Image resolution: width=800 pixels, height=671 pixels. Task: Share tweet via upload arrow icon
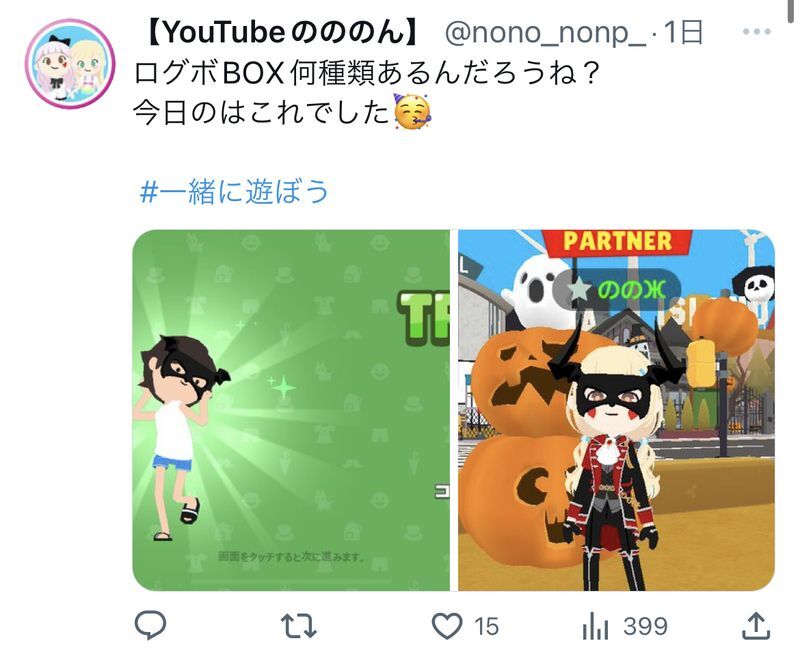tap(755, 626)
